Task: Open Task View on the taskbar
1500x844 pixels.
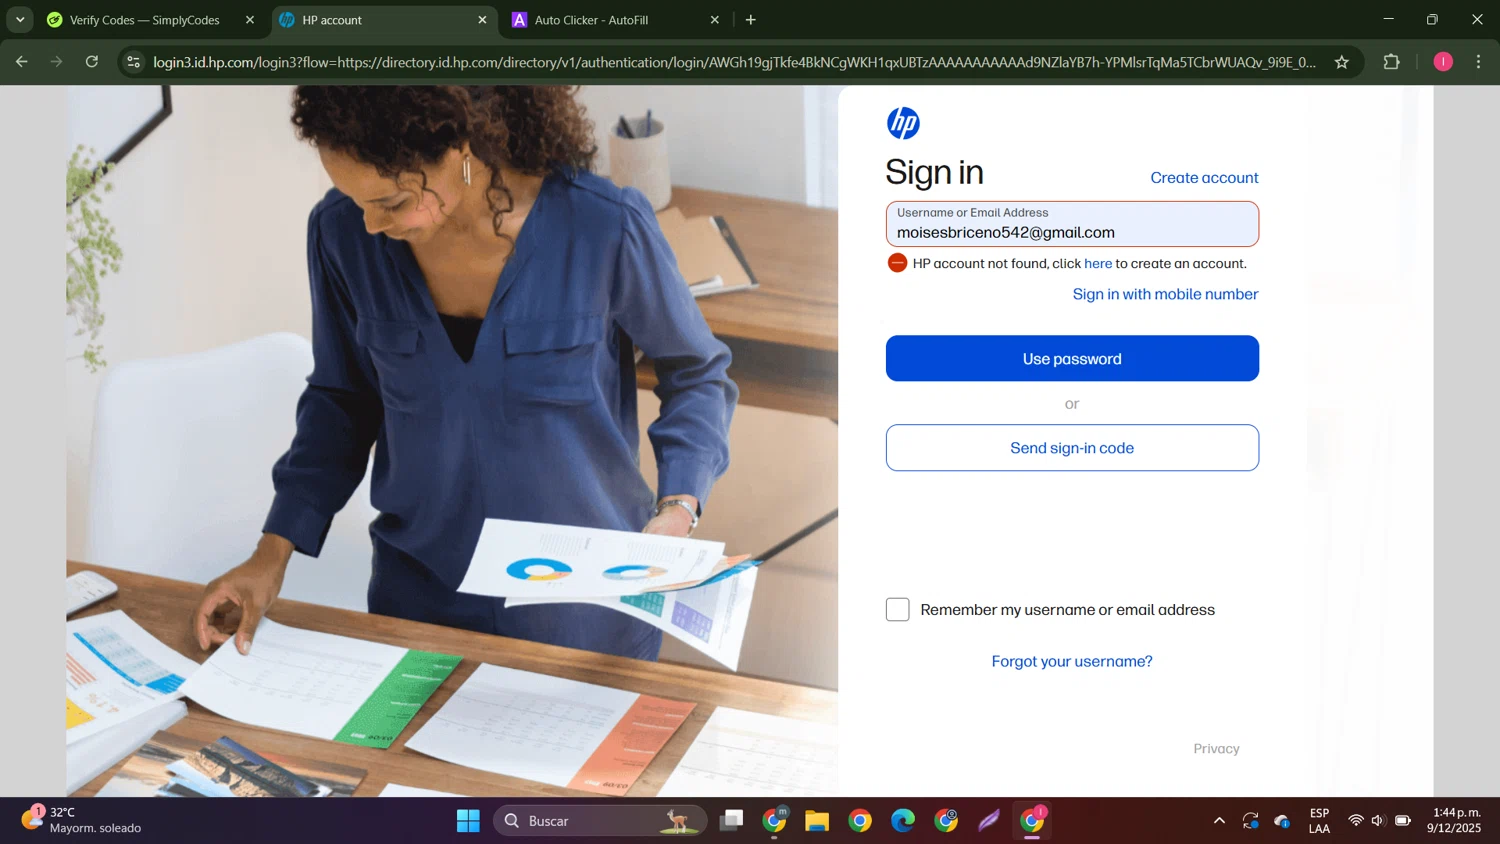Action: (732, 821)
